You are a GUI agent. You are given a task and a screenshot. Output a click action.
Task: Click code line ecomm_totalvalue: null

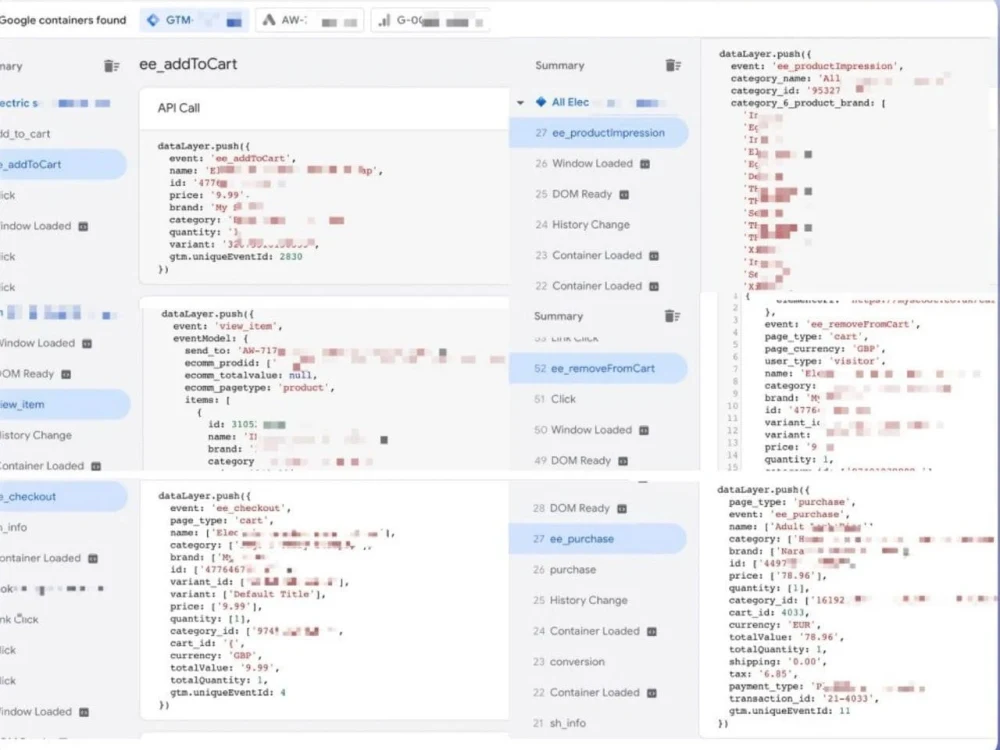tap(251, 375)
